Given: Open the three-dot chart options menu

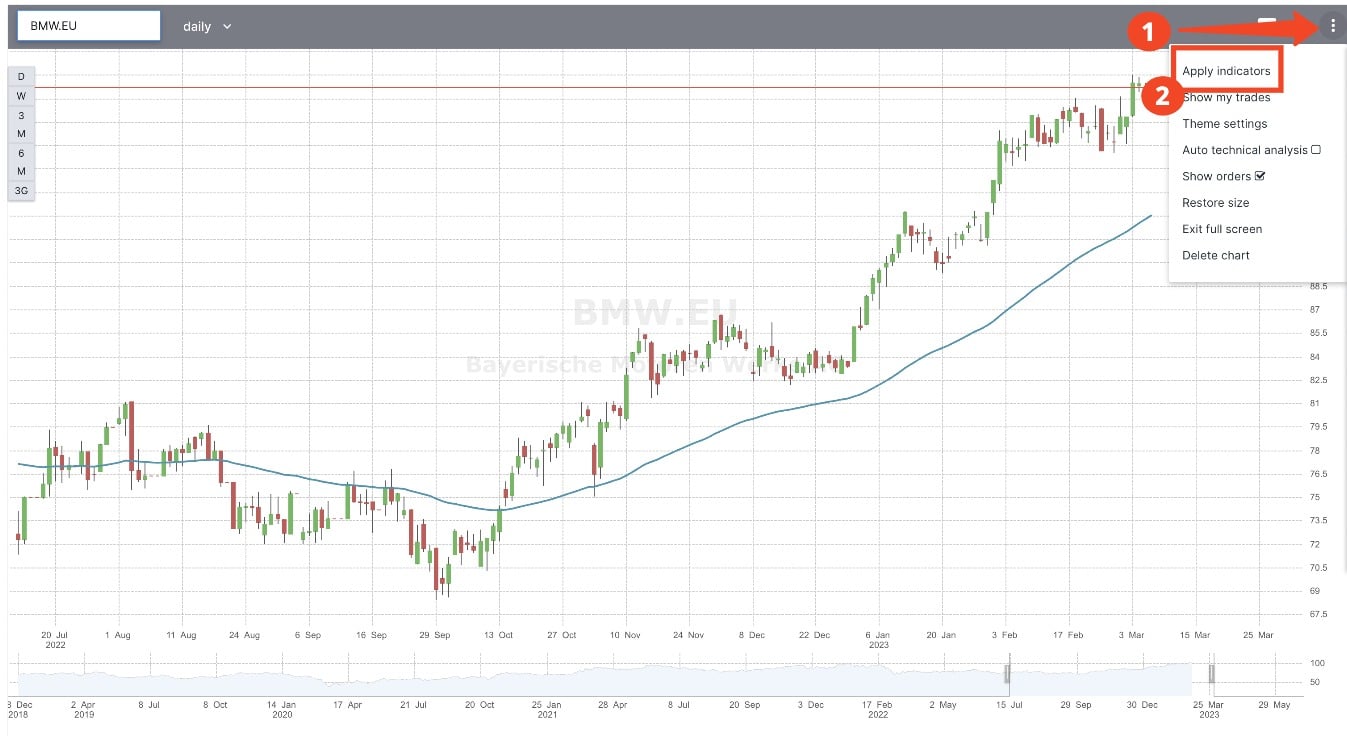Looking at the screenshot, I should [x=1332, y=27].
